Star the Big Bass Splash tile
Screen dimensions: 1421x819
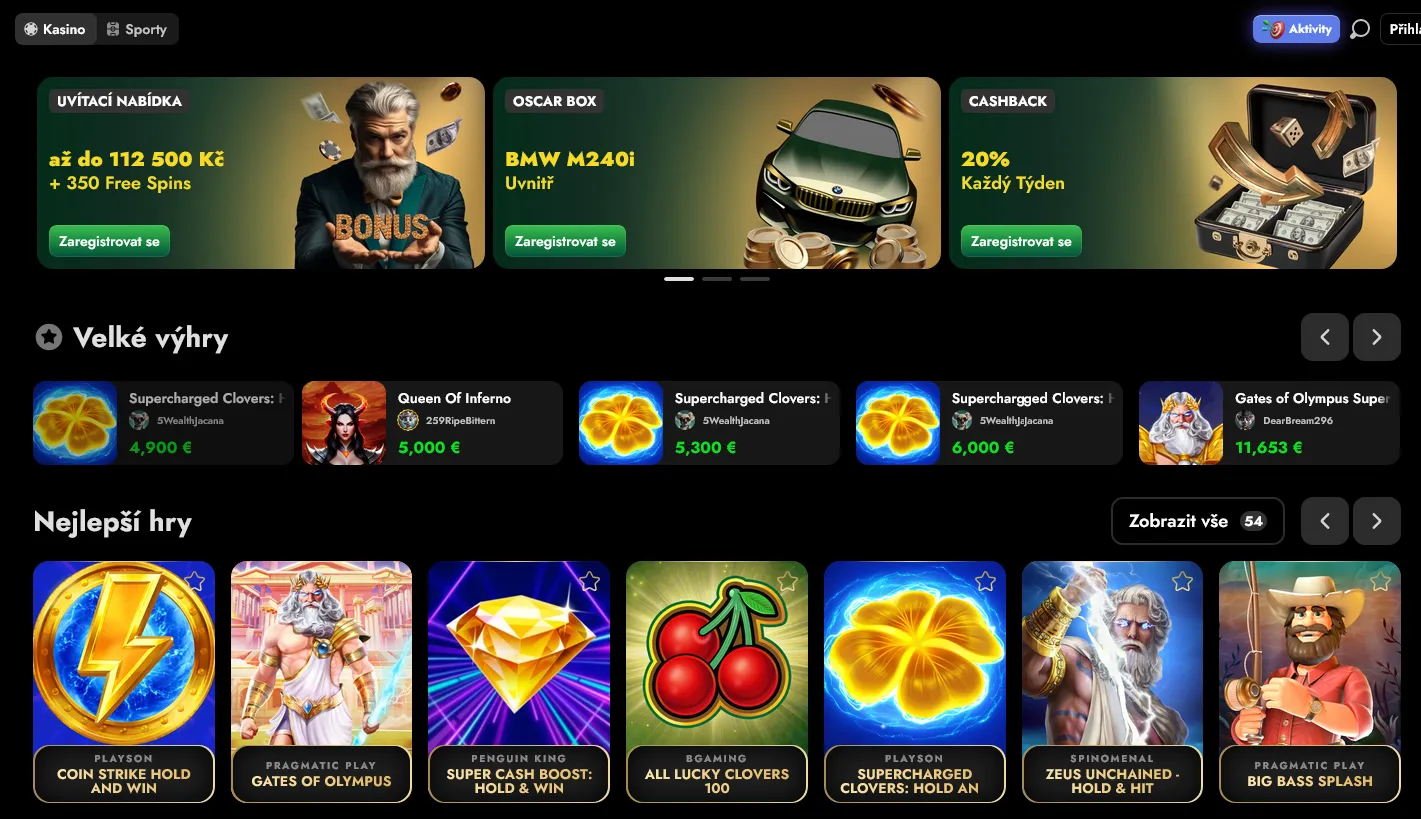[x=1381, y=581]
